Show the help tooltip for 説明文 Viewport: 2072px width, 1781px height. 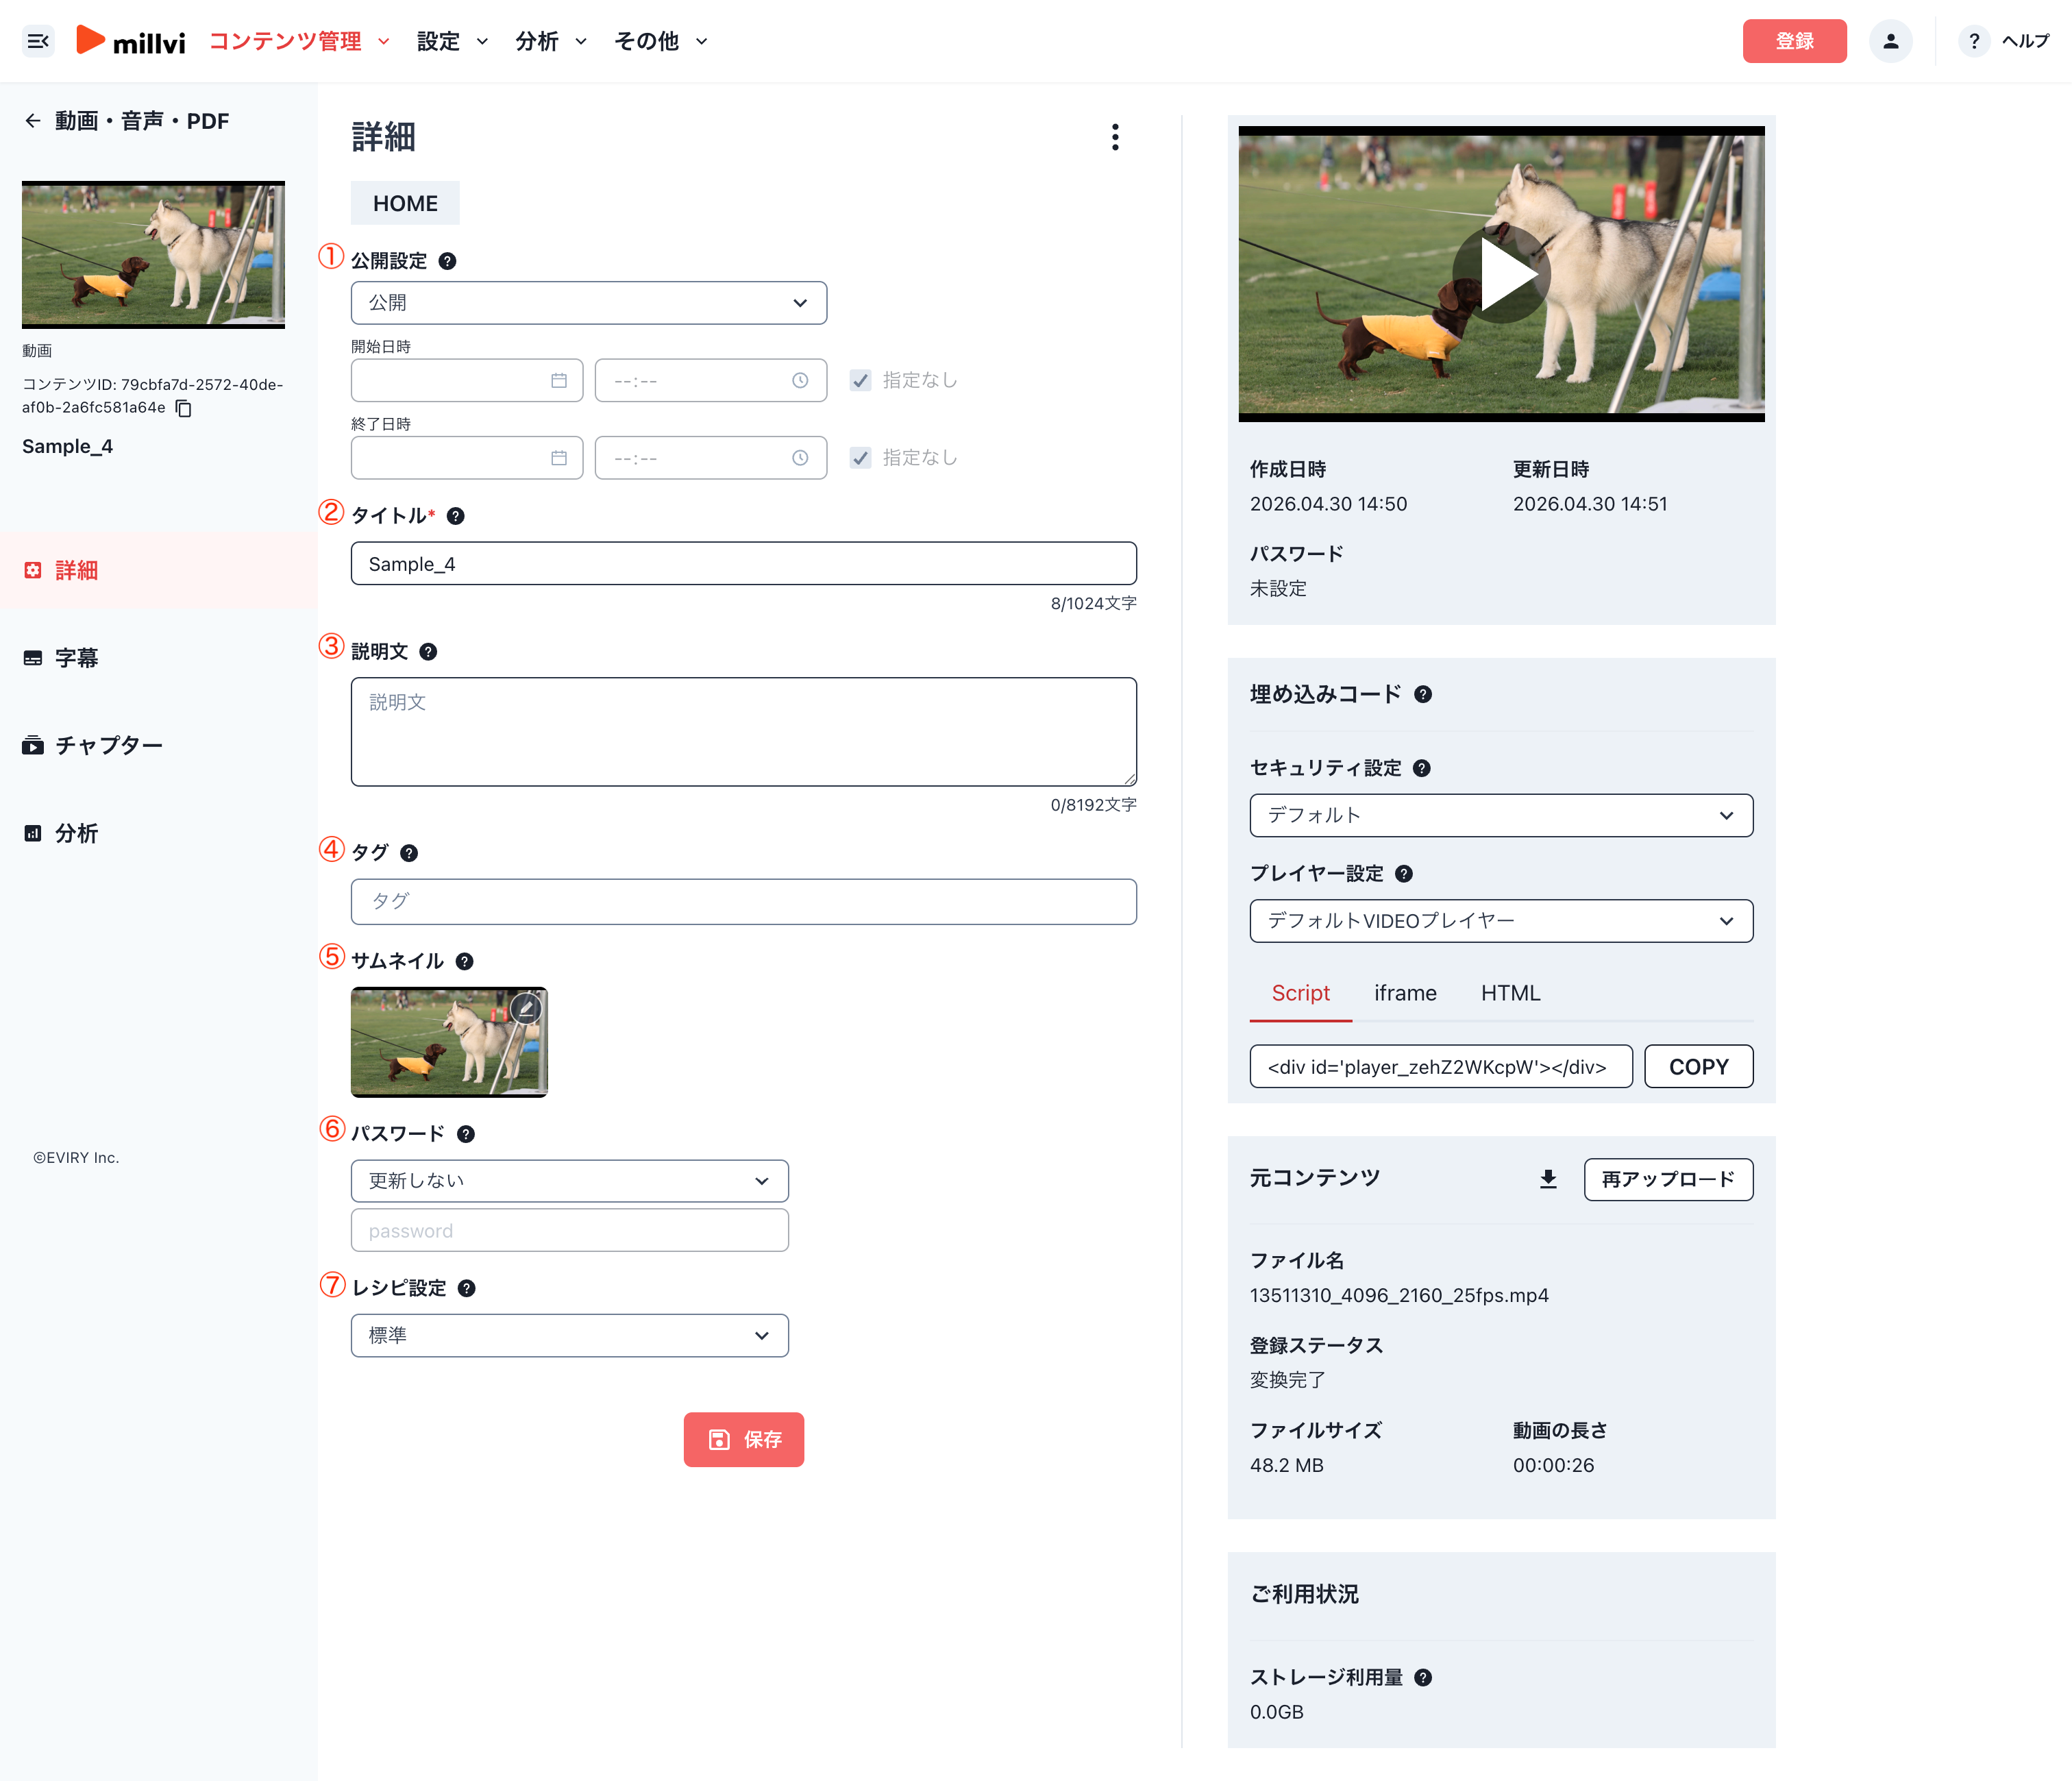click(x=428, y=652)
